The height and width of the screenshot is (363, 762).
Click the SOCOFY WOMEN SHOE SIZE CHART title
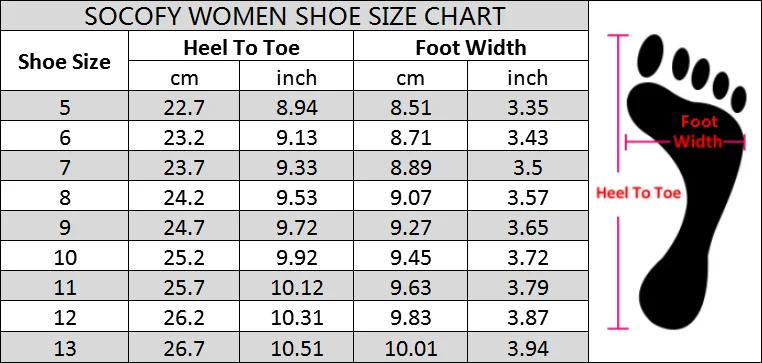point(294,16)
